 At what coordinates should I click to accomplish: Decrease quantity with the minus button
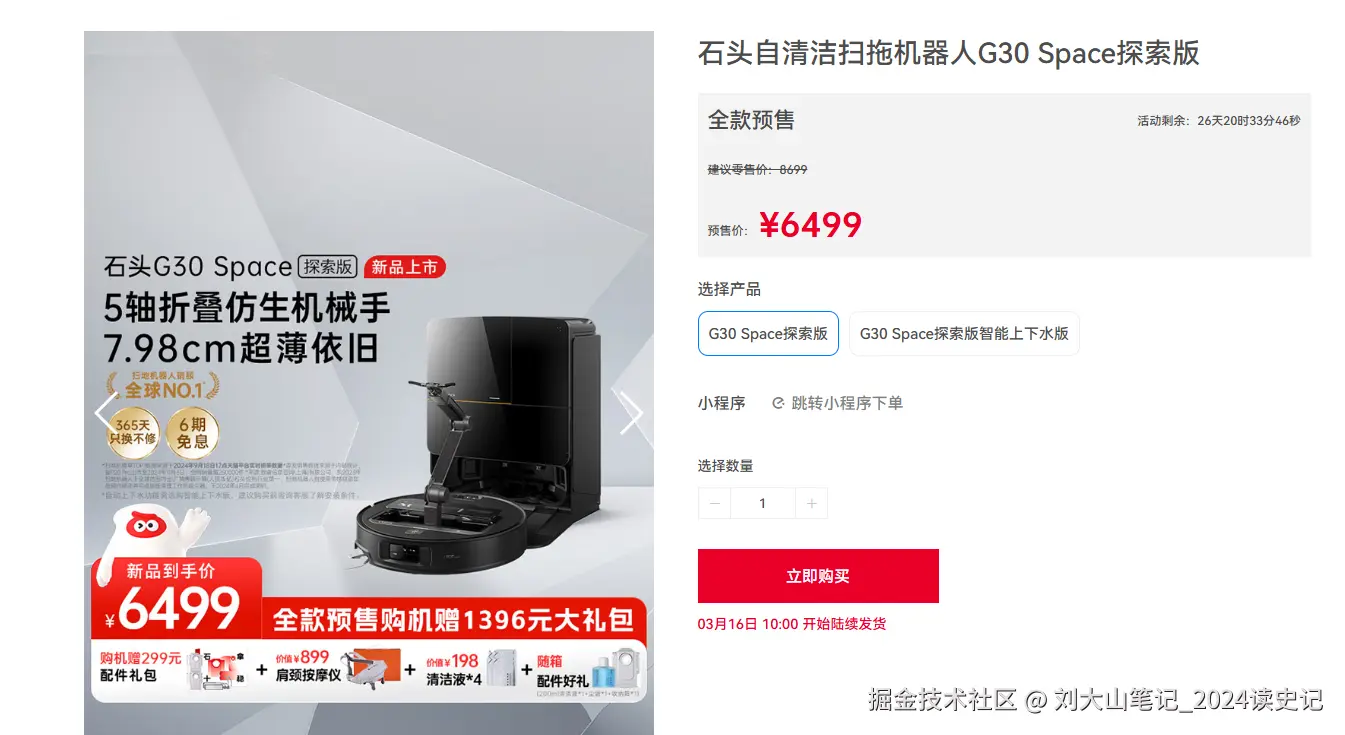tap(714, 503)
